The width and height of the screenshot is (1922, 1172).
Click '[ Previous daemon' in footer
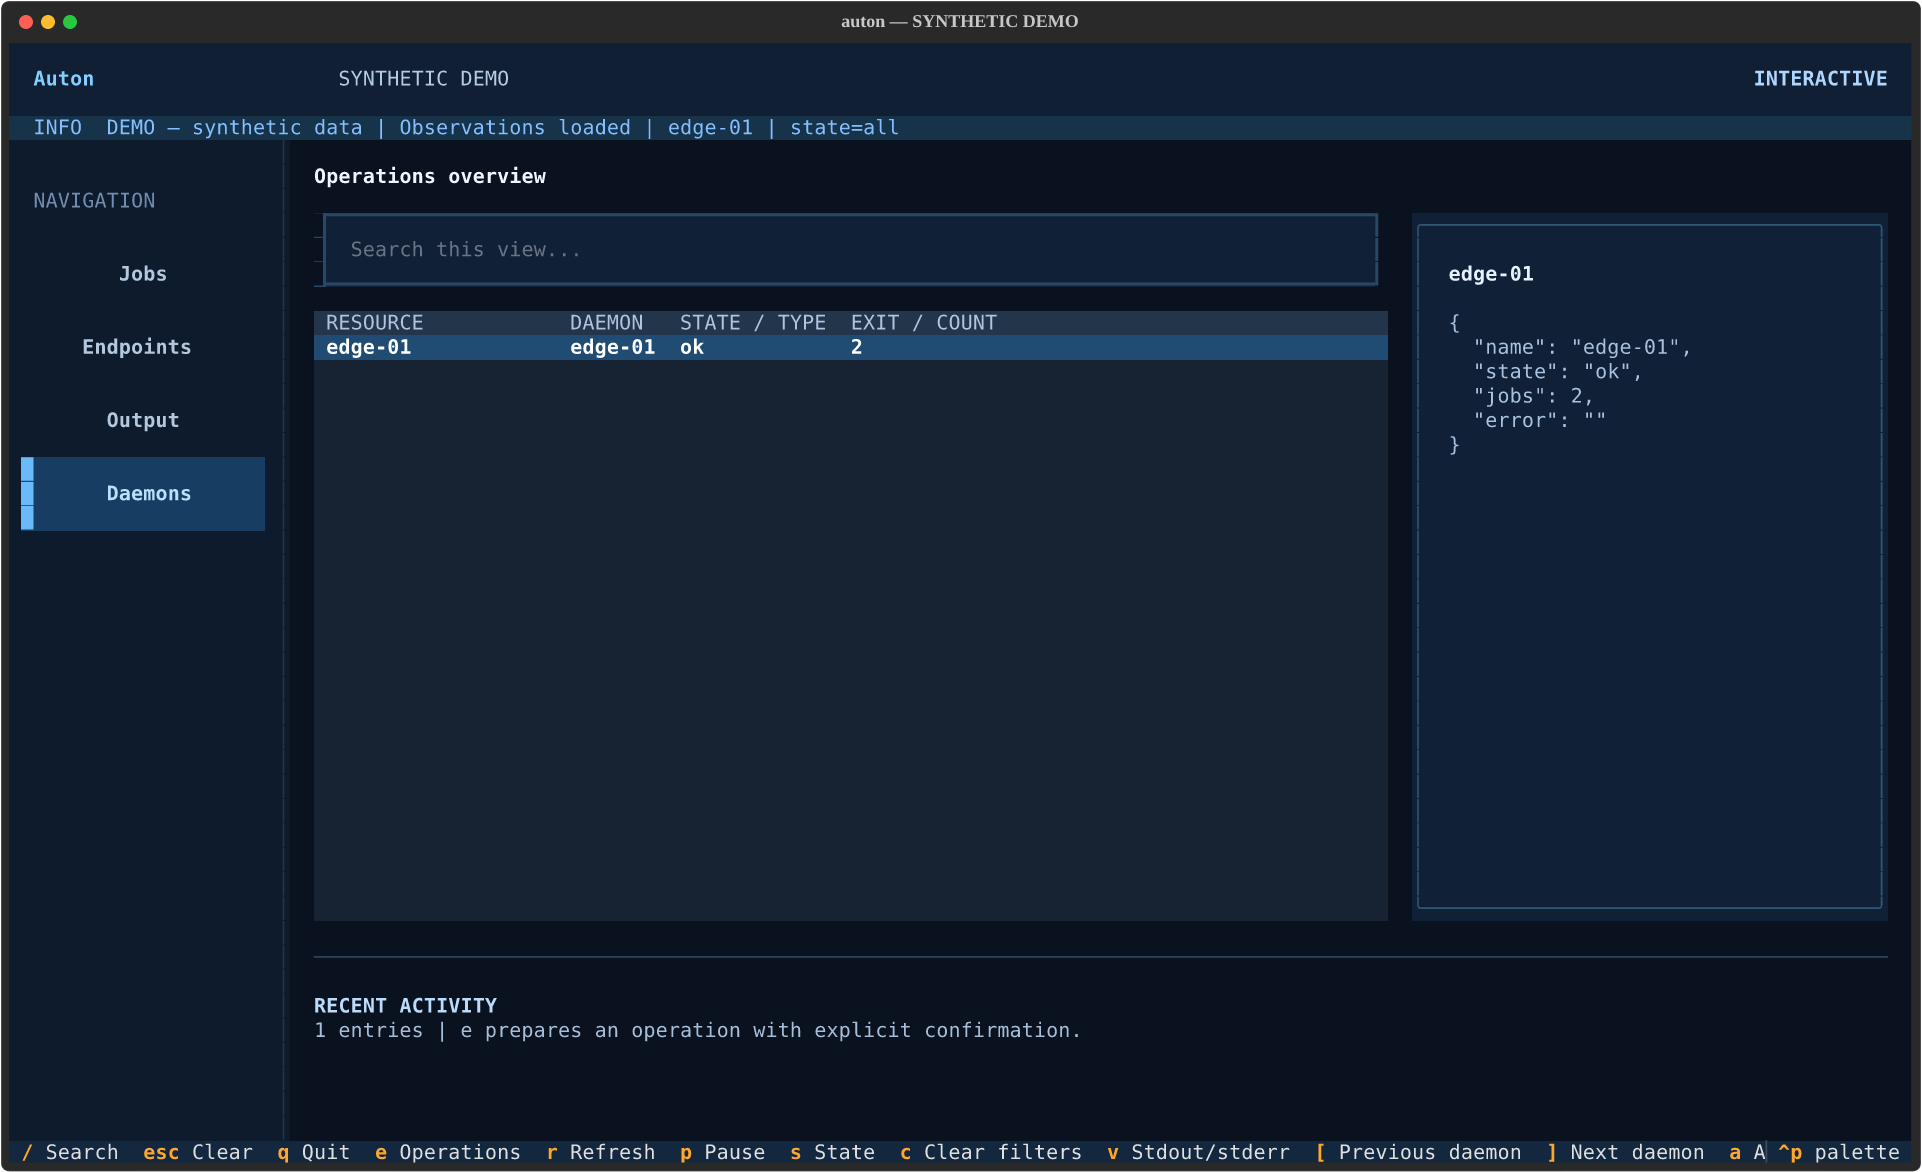coord(1419,1152)
